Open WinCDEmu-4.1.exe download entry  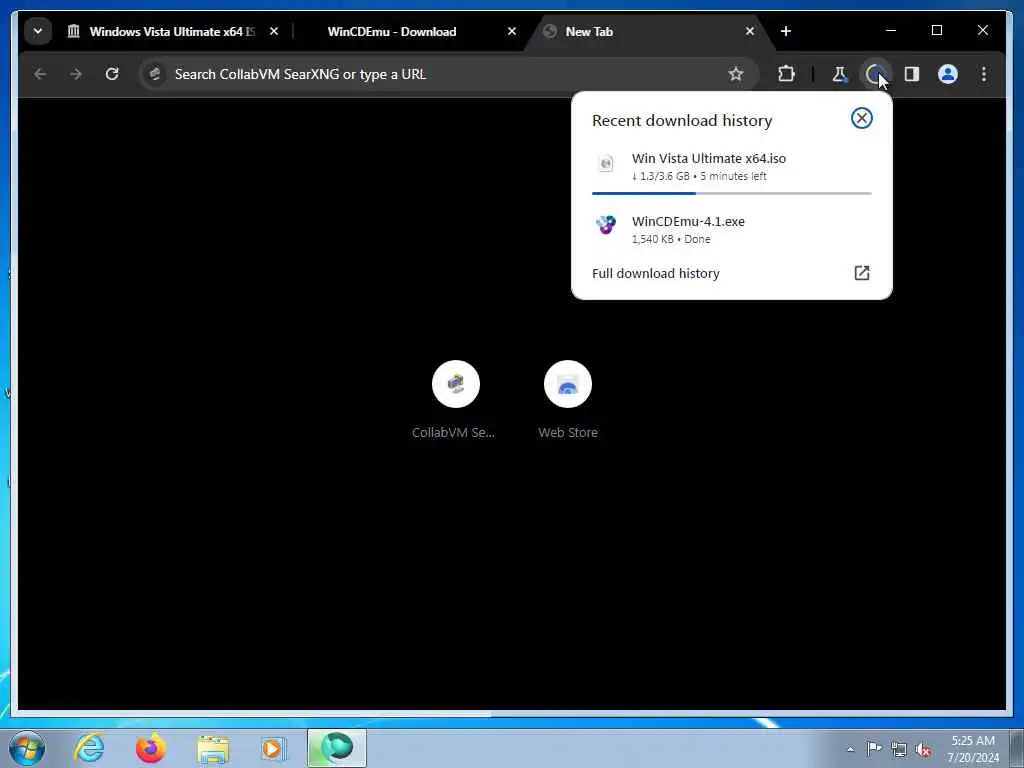pyautogui.click(x=731, y=229)
